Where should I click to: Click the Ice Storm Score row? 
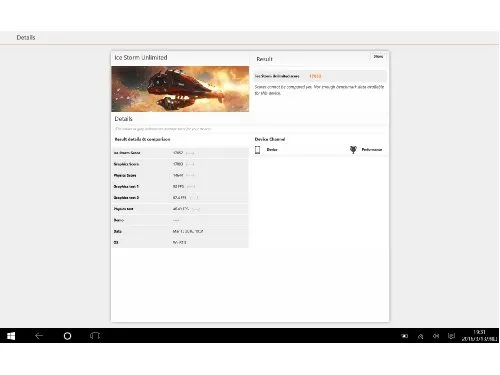[180, 153]
